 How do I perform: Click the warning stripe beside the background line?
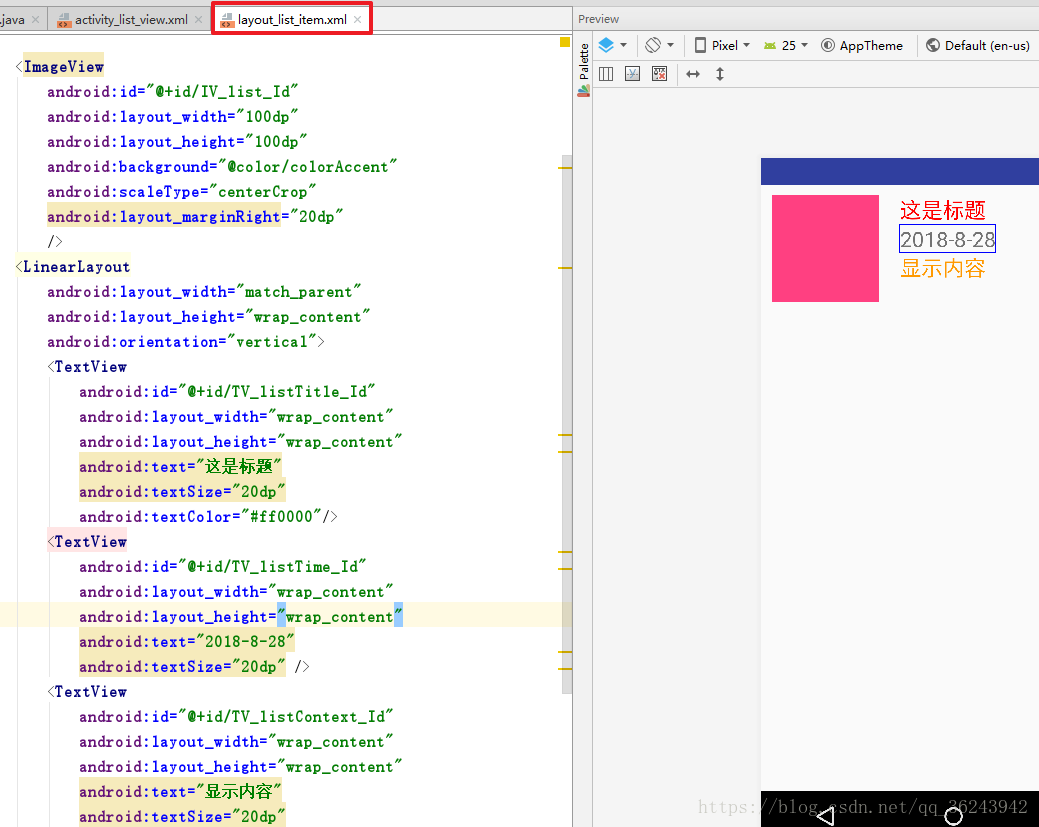point(565,168)
